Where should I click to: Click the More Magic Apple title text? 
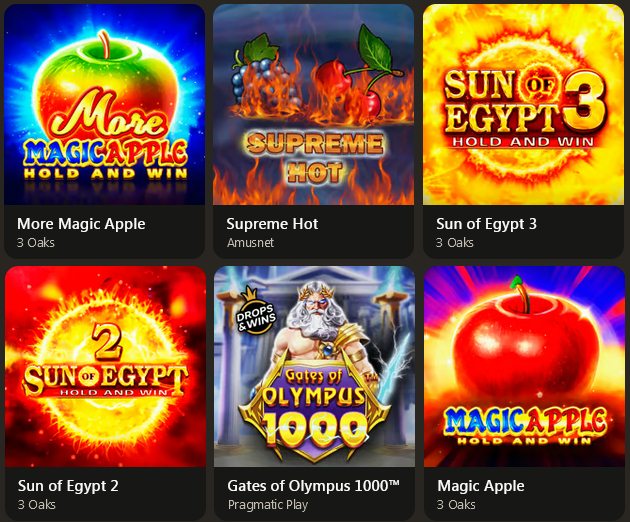[81, 224]
